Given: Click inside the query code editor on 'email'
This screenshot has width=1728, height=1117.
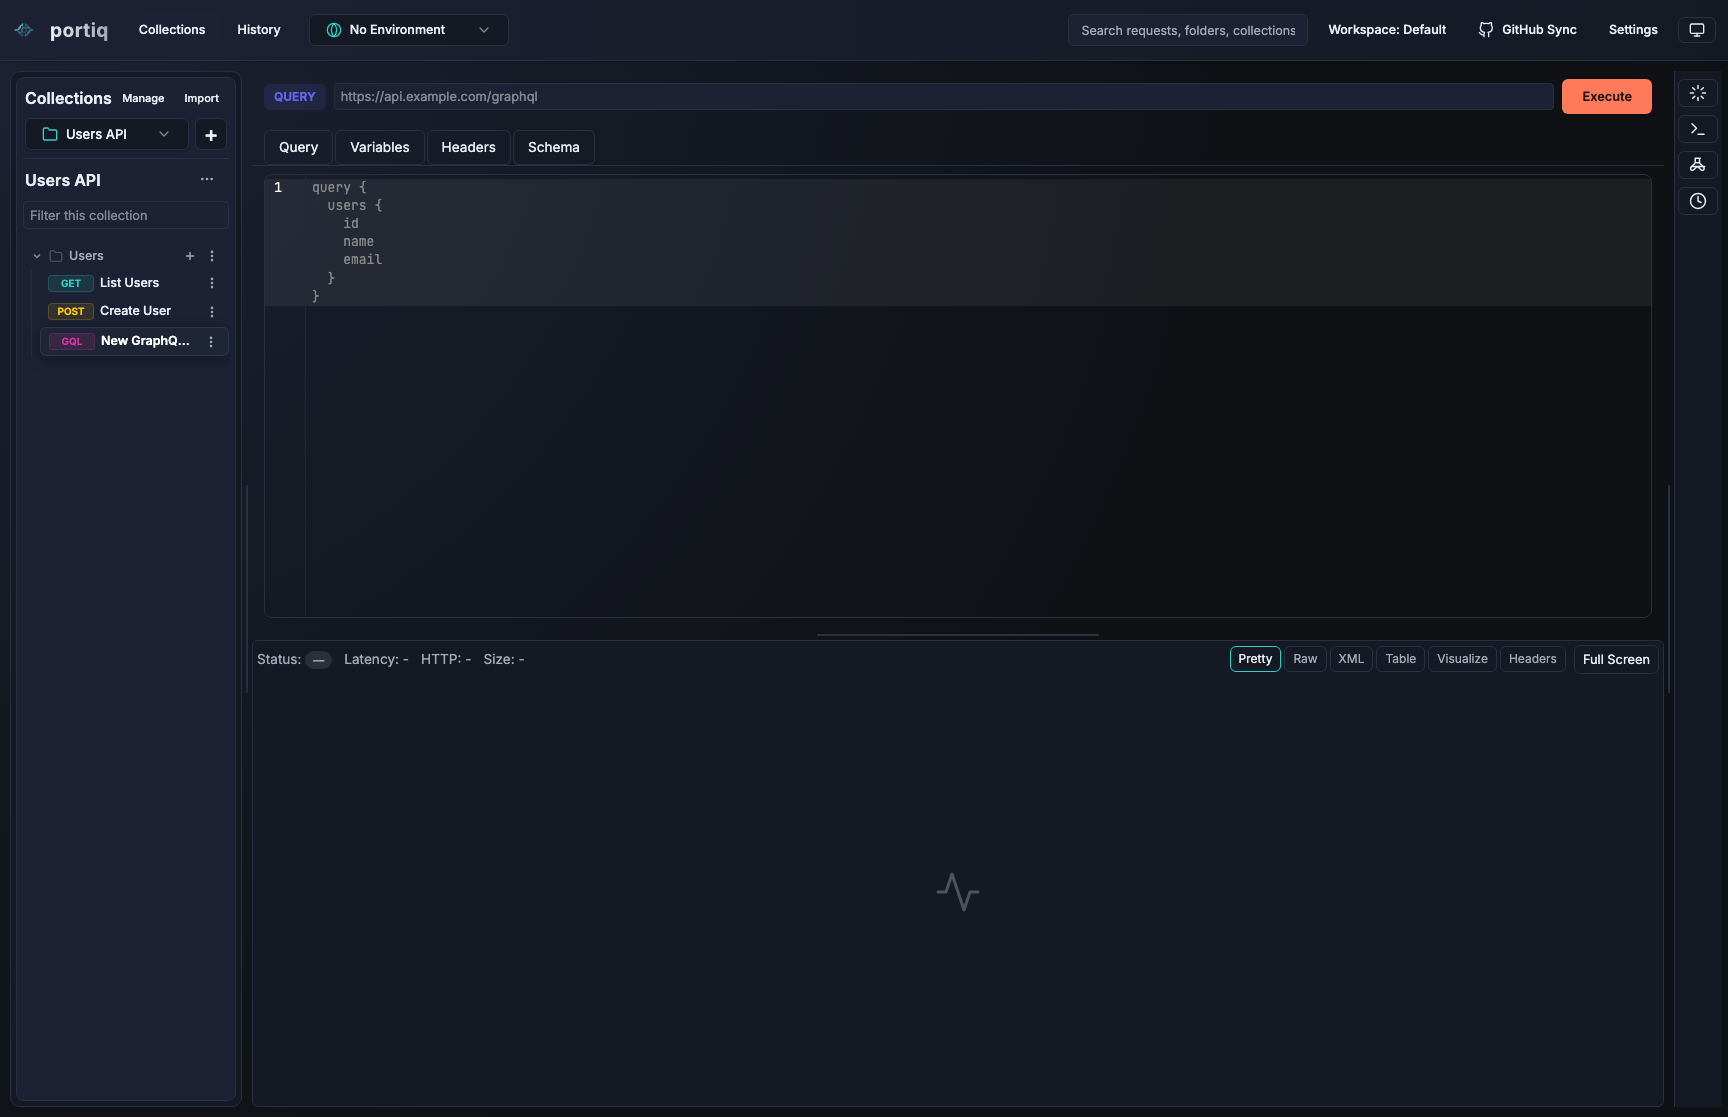Looking at the screenshot, I should click(363, 260).
